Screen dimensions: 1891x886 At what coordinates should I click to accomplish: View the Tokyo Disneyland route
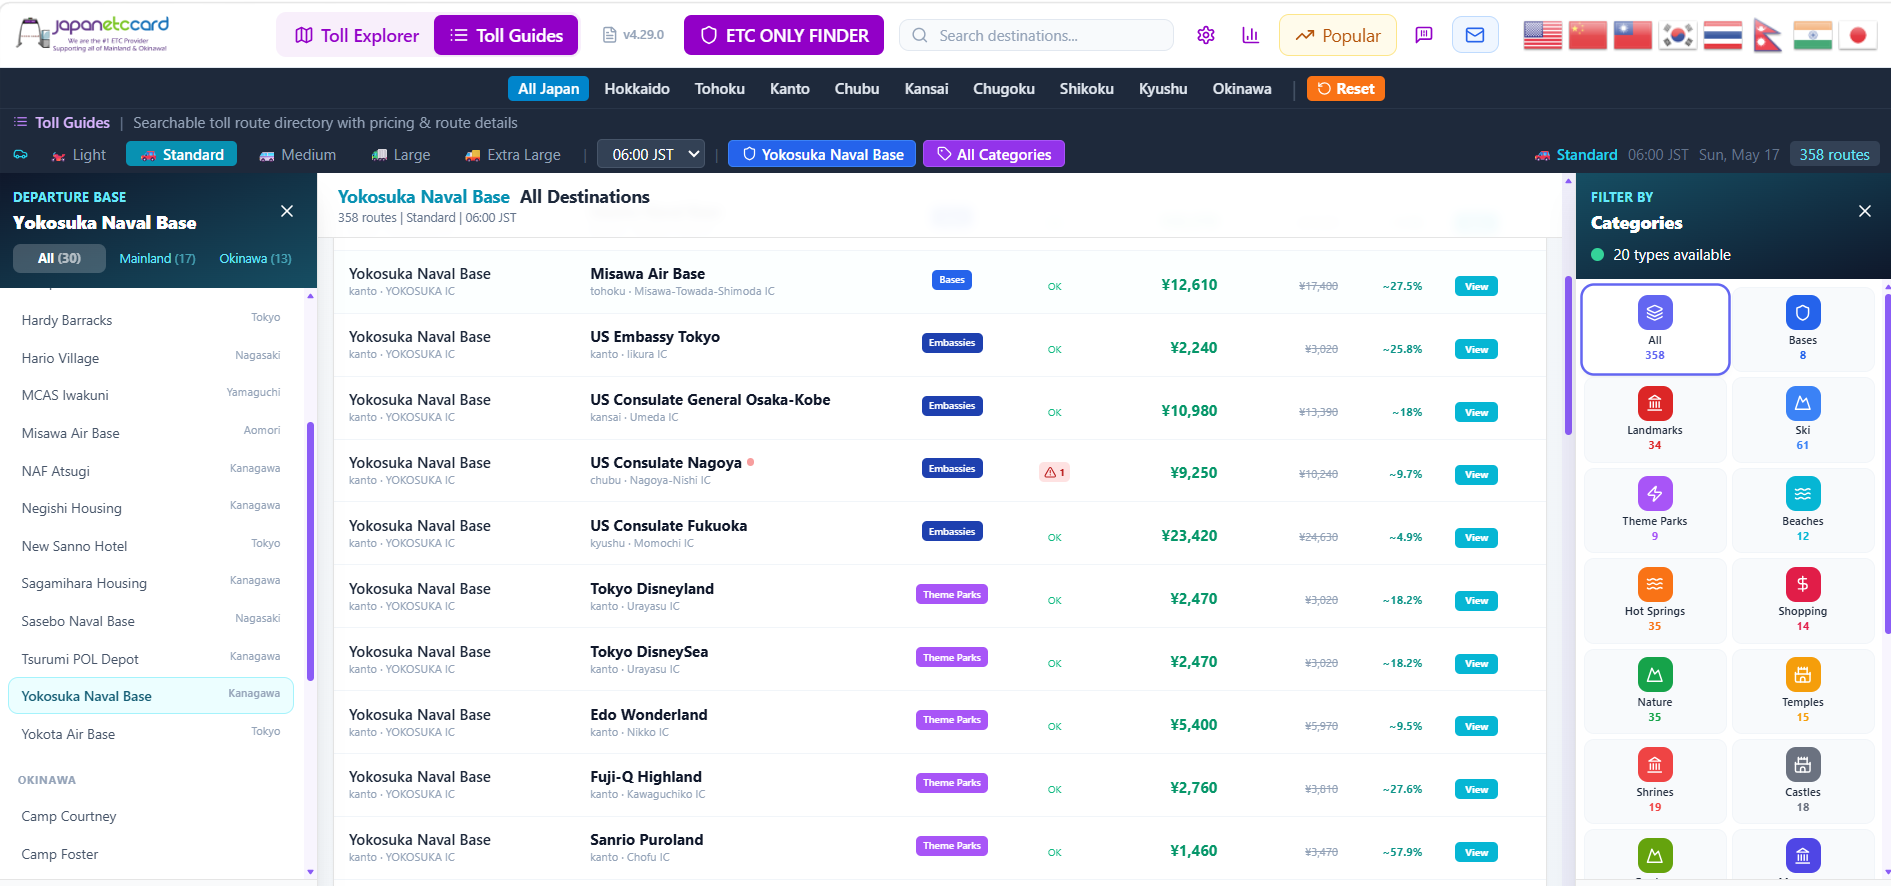click(x=1476, y=601)
